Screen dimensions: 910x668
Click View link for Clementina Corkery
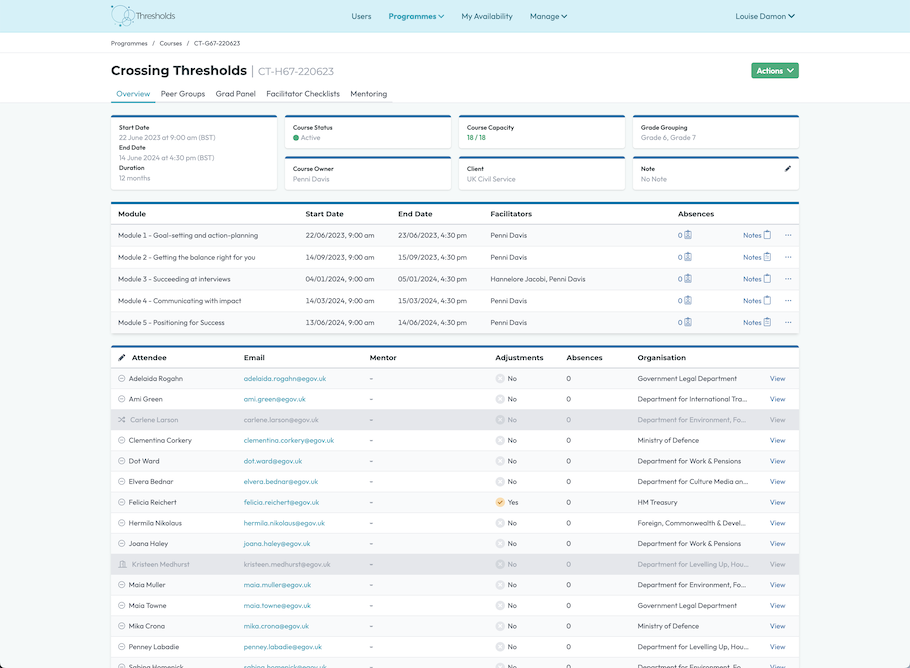(777, 440)
